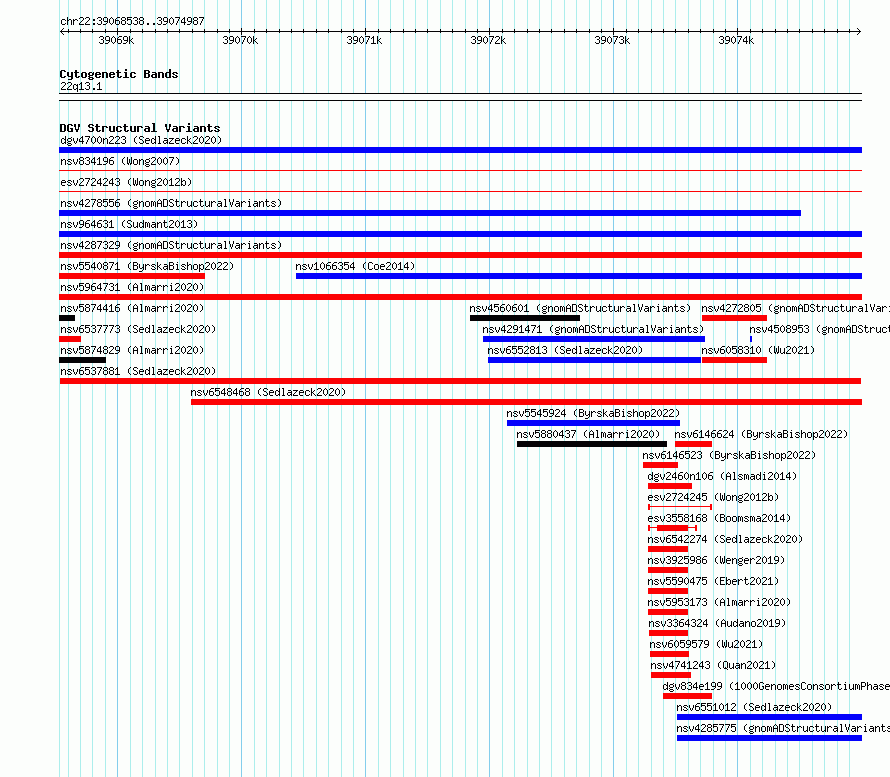This screenshot has width=890, height=777.
Task: Open the nsv6146624 (ByrskaBishop2022) label
Action: click(761, 434)
